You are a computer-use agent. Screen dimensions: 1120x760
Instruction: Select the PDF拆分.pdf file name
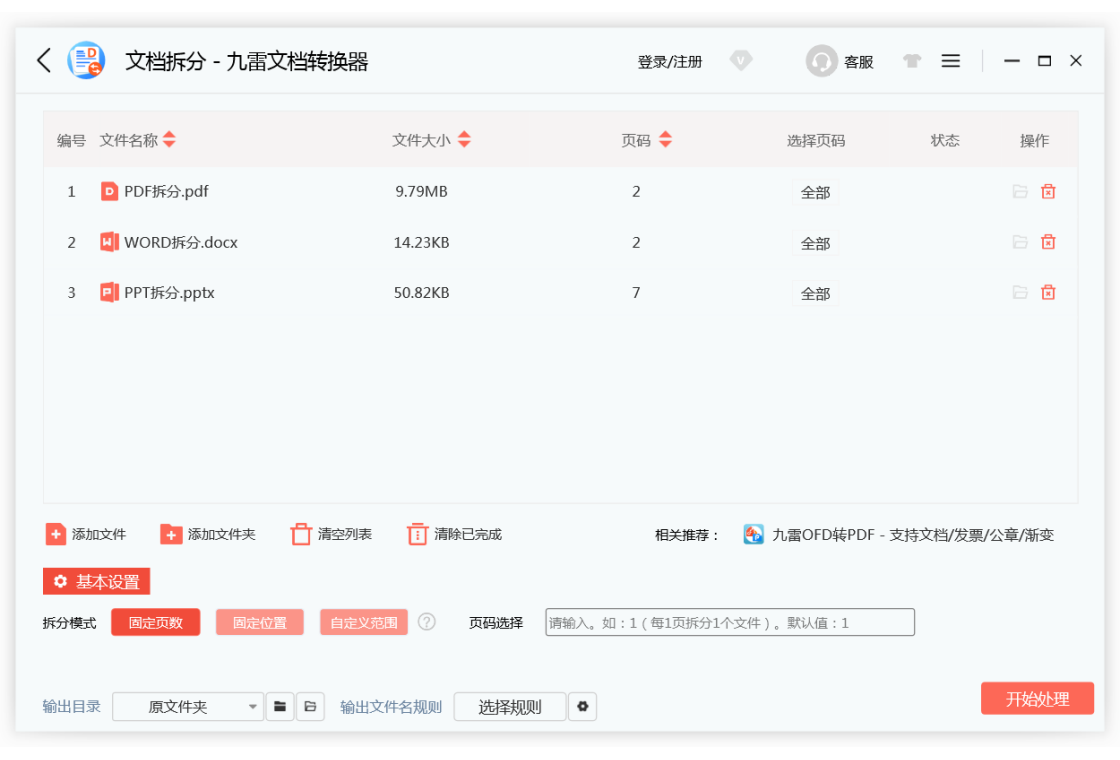pyautogui.click(x=166, y=191)
